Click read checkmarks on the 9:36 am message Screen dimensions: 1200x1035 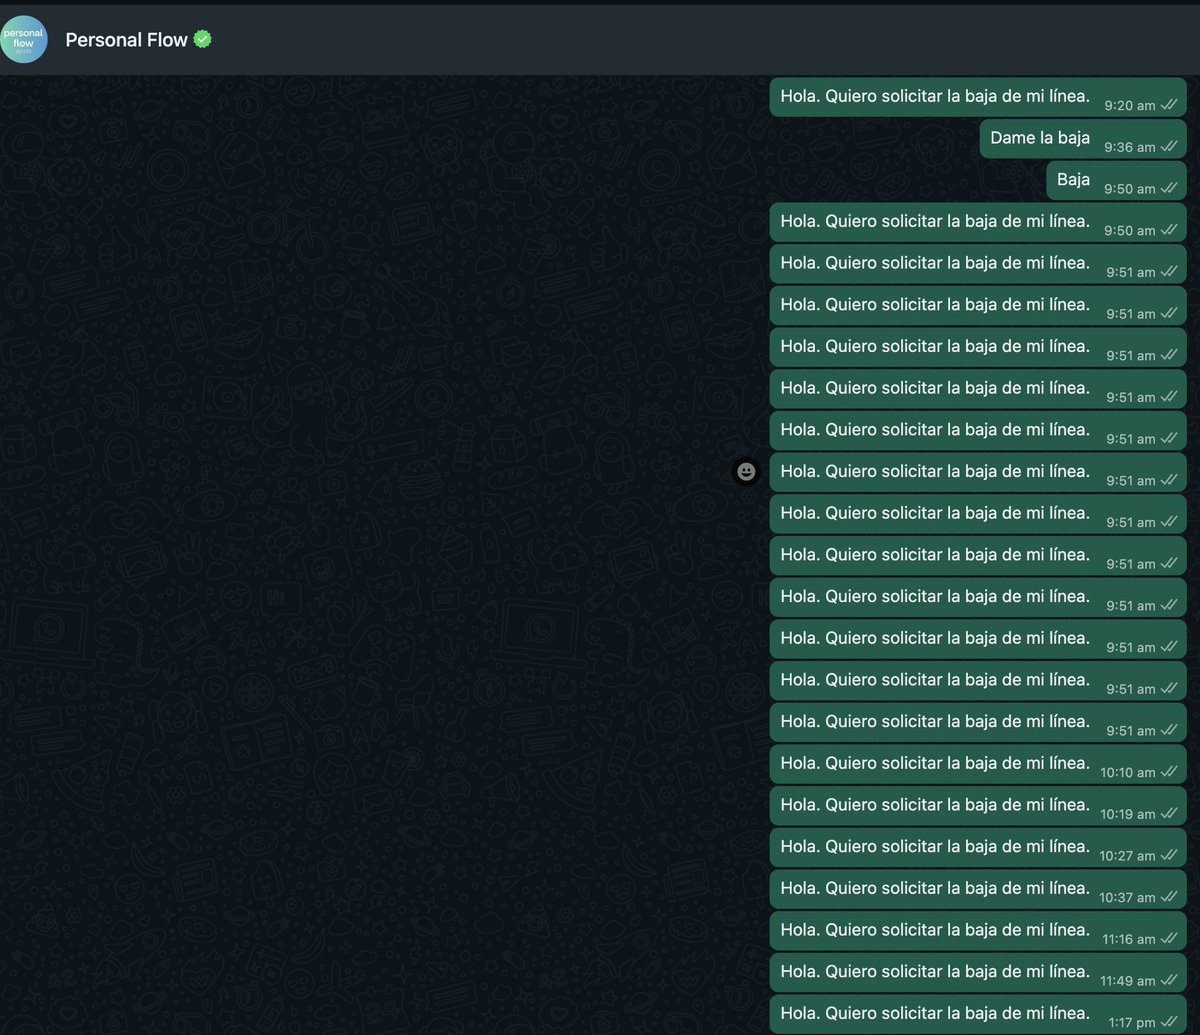(x=1169, y=146)
